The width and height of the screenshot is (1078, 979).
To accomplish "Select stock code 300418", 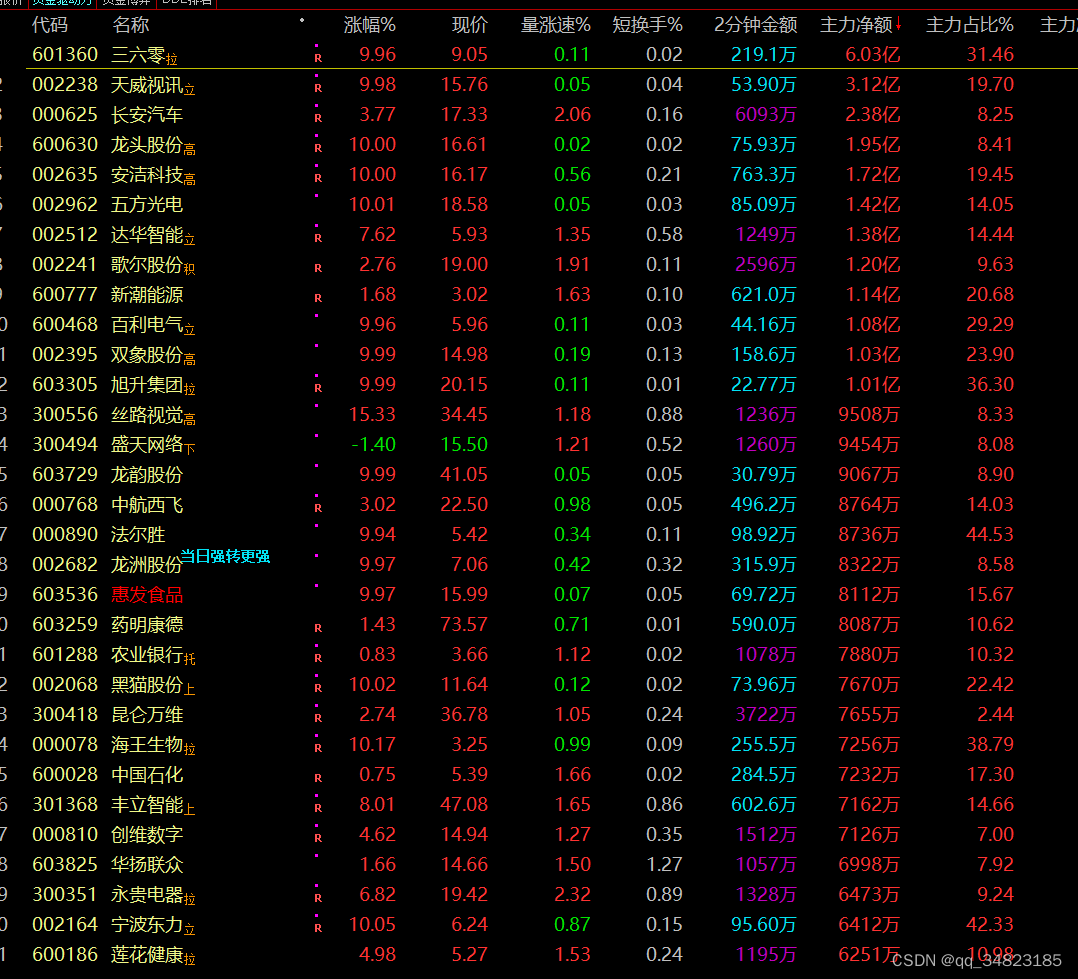I will [65, 714].
